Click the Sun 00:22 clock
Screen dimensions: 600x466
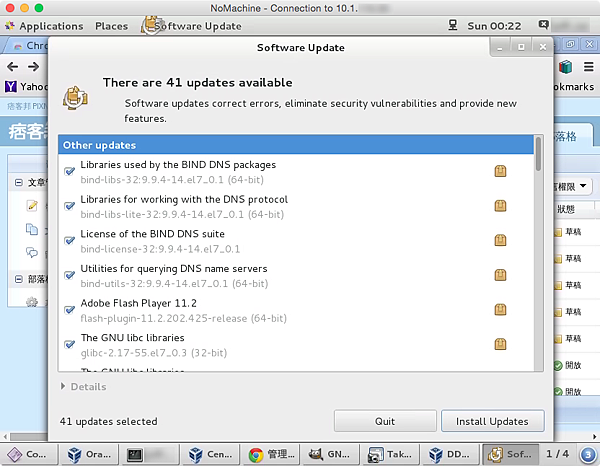coord(494,26)
